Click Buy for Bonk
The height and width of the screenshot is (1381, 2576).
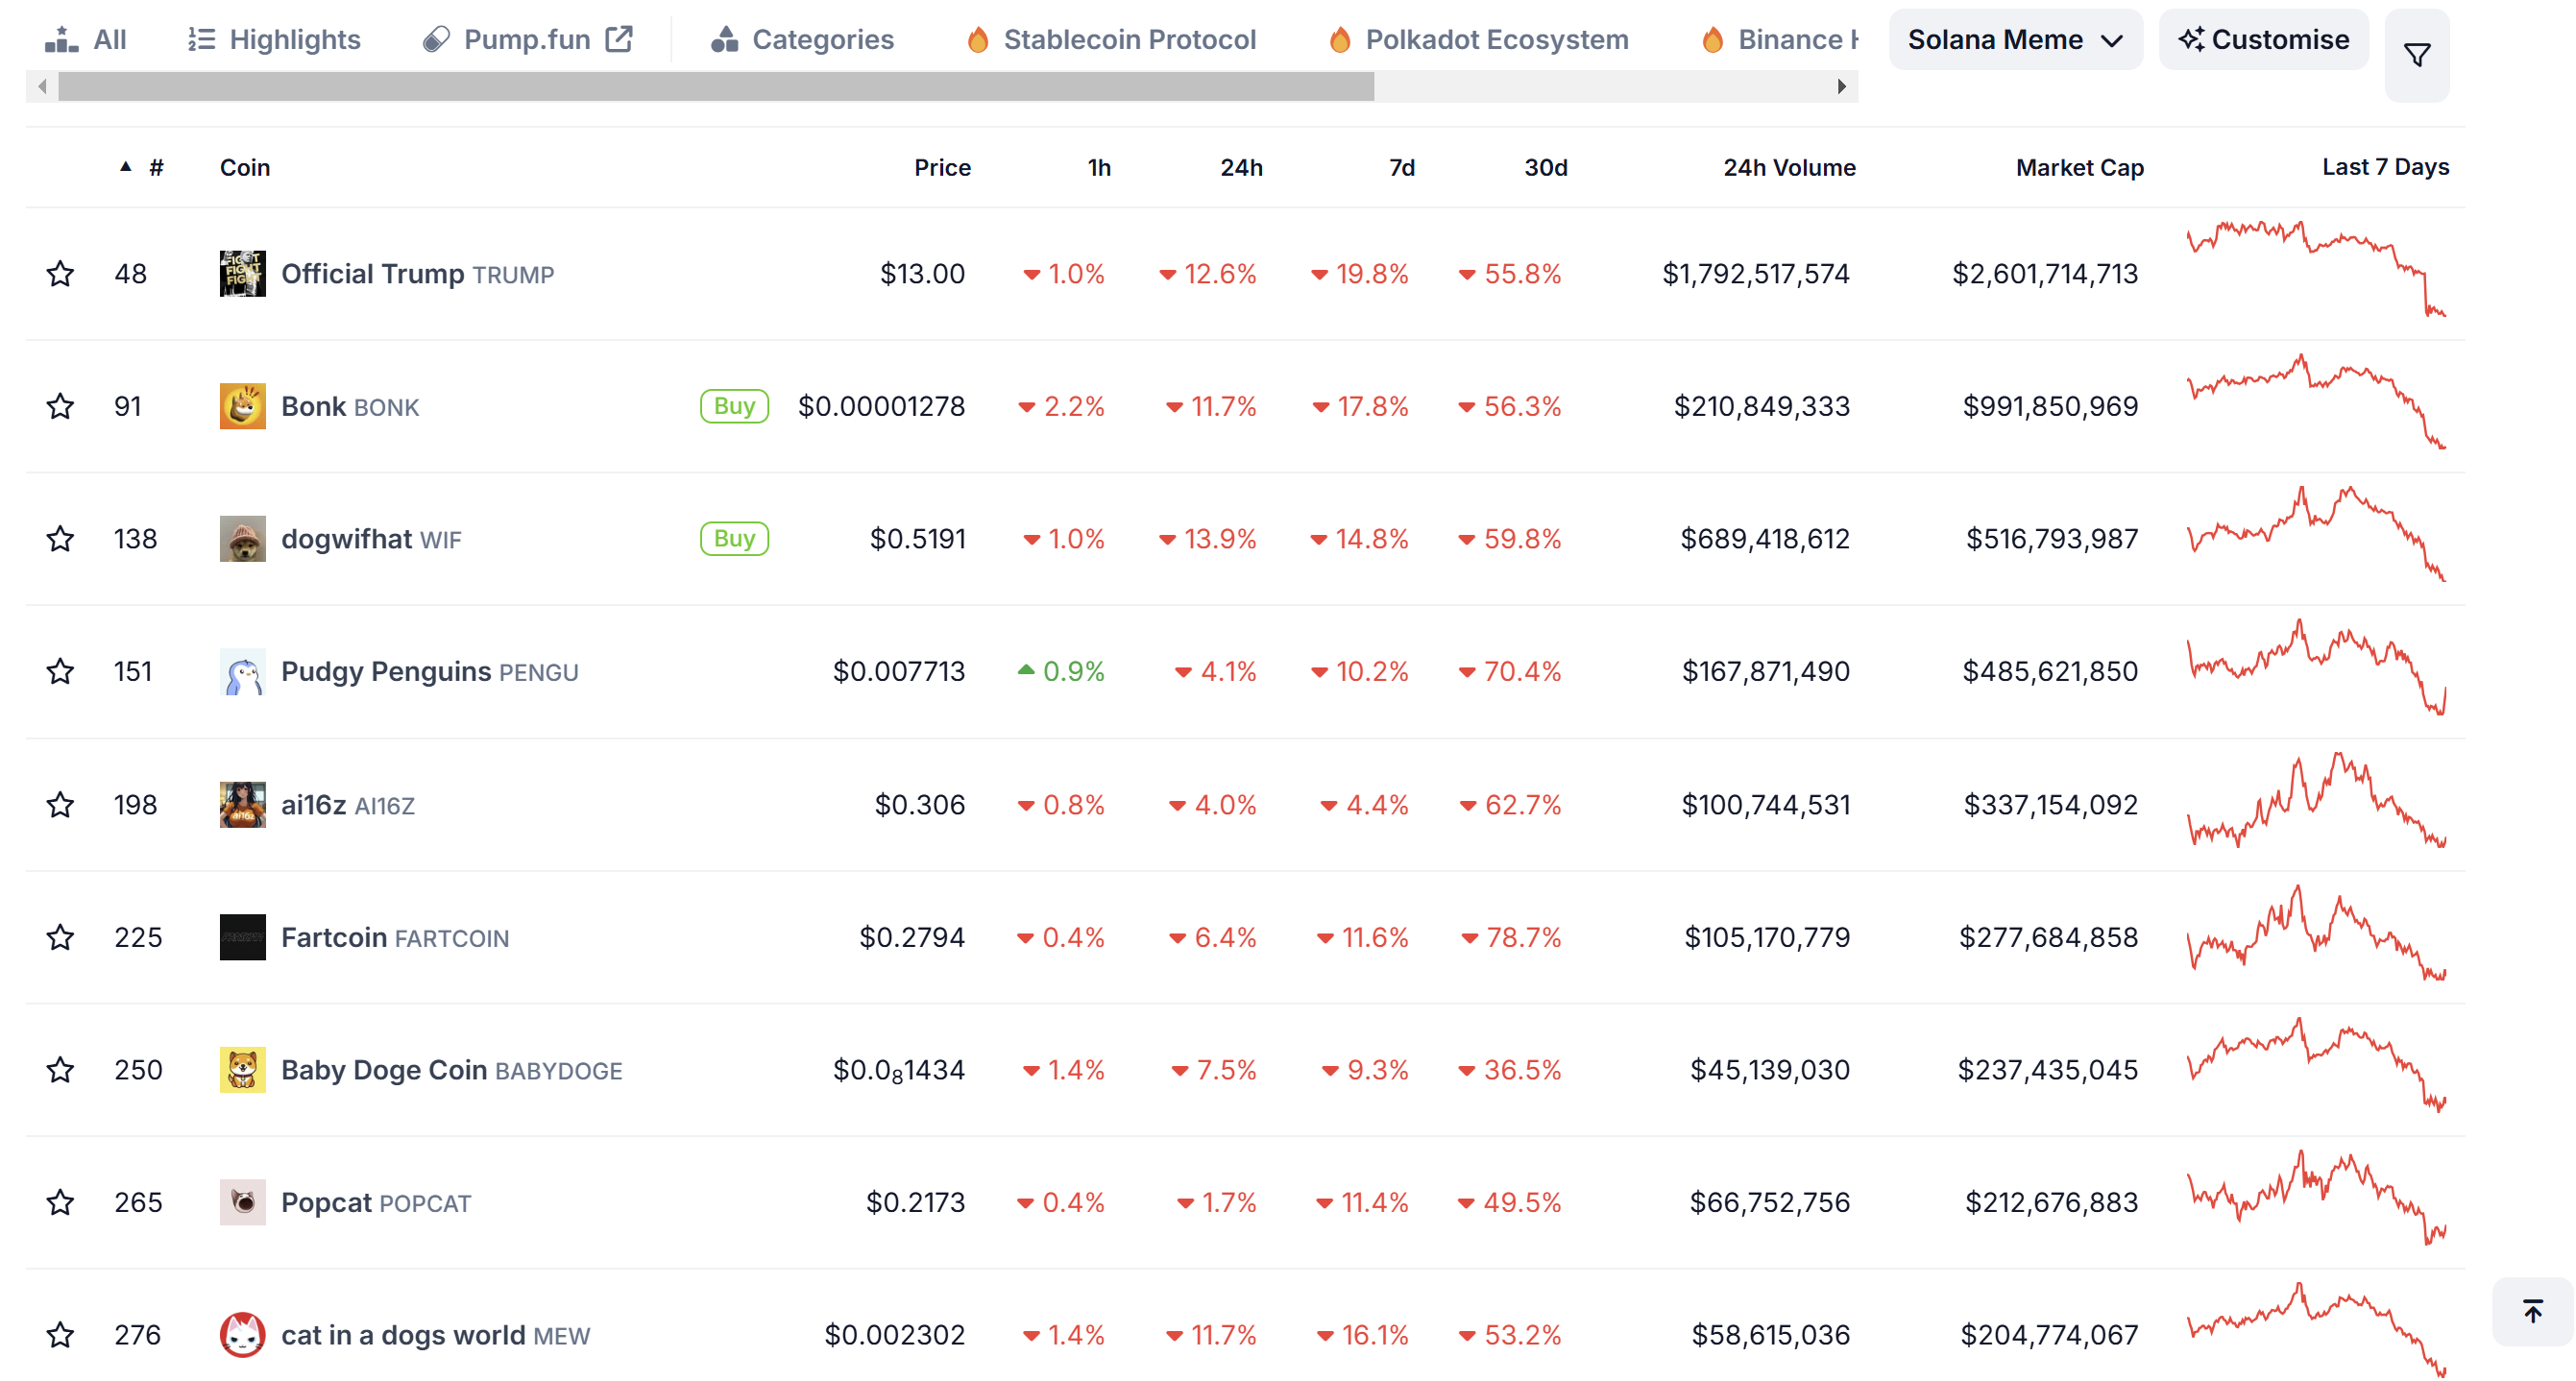(734, 406)
